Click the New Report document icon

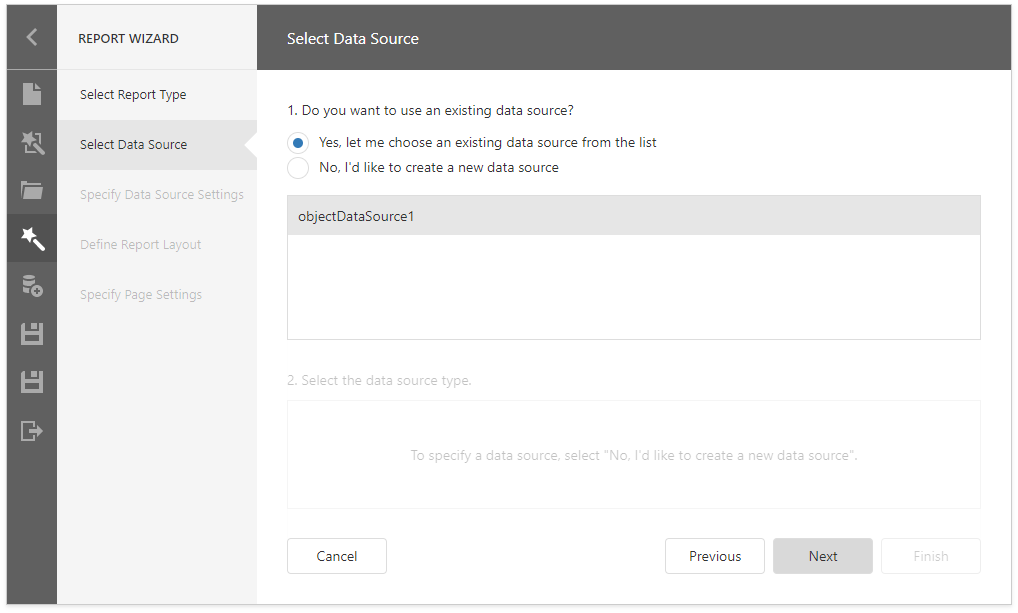click(x=32, y=94)
